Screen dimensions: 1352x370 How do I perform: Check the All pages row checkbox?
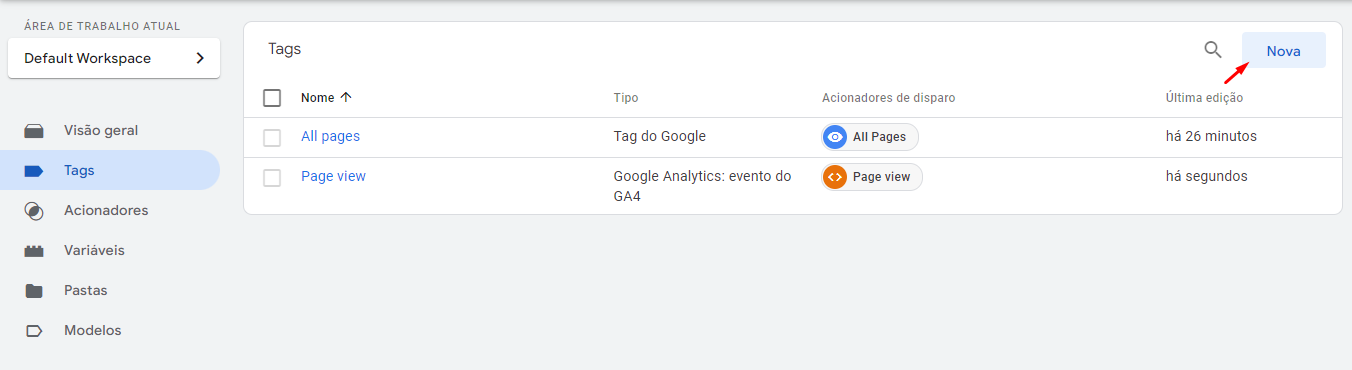[x=272, y=137]
